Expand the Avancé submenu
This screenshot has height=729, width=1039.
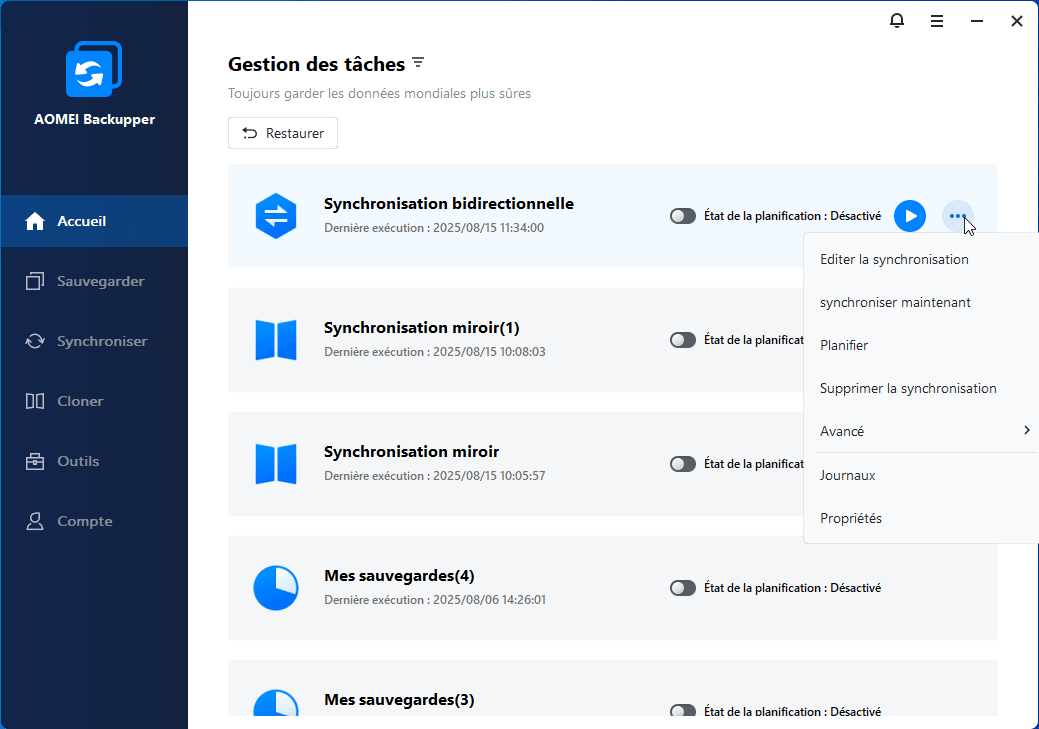[x=920, y=431]
